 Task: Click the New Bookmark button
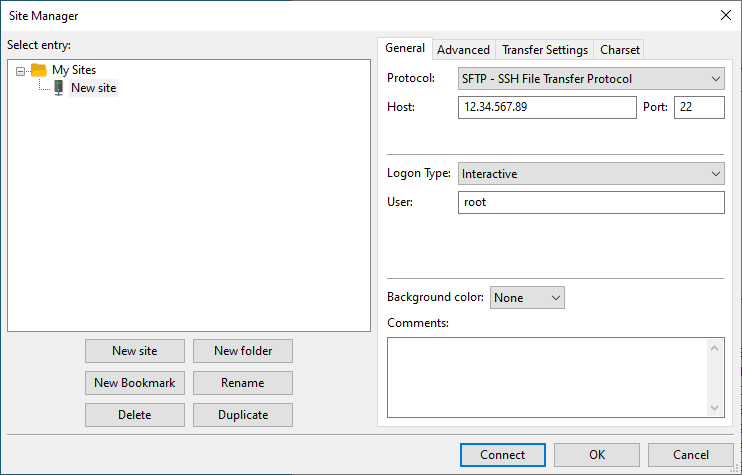coord(135,383)
